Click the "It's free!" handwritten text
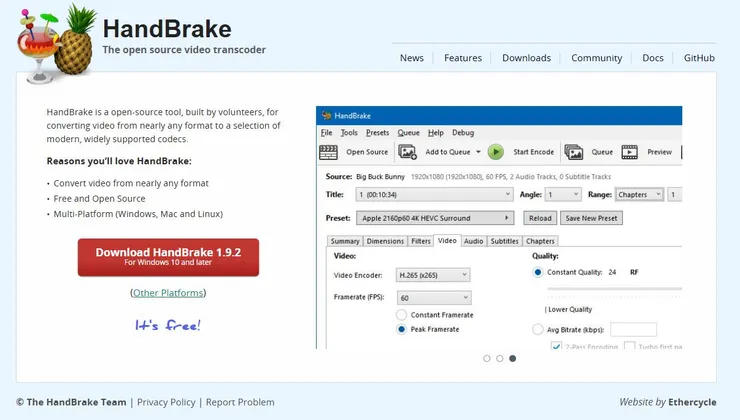Screen dimensions: 740x420 pos(168,325)
